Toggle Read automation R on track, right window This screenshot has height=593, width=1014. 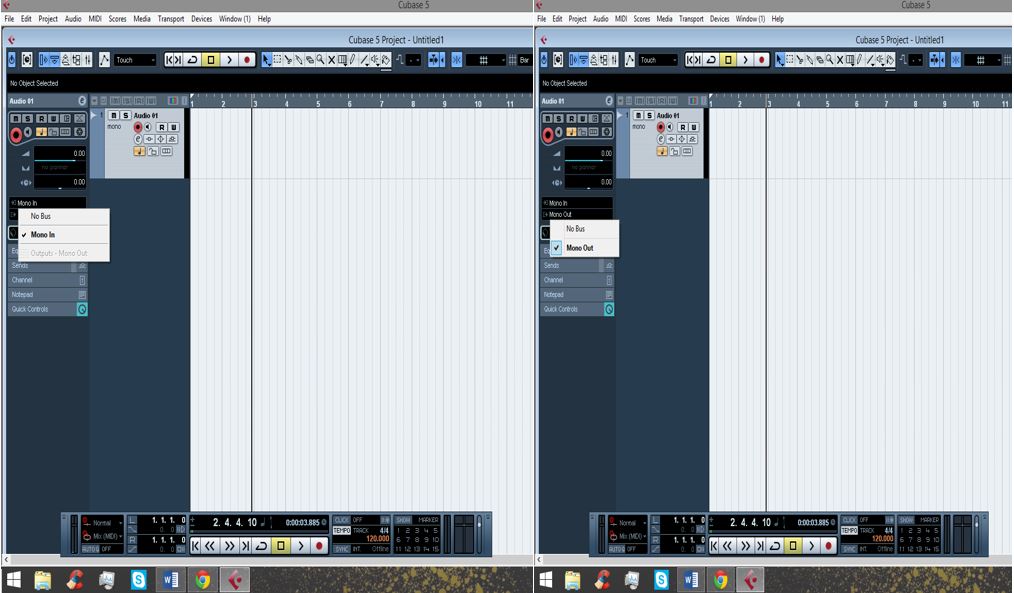point(683,127)
